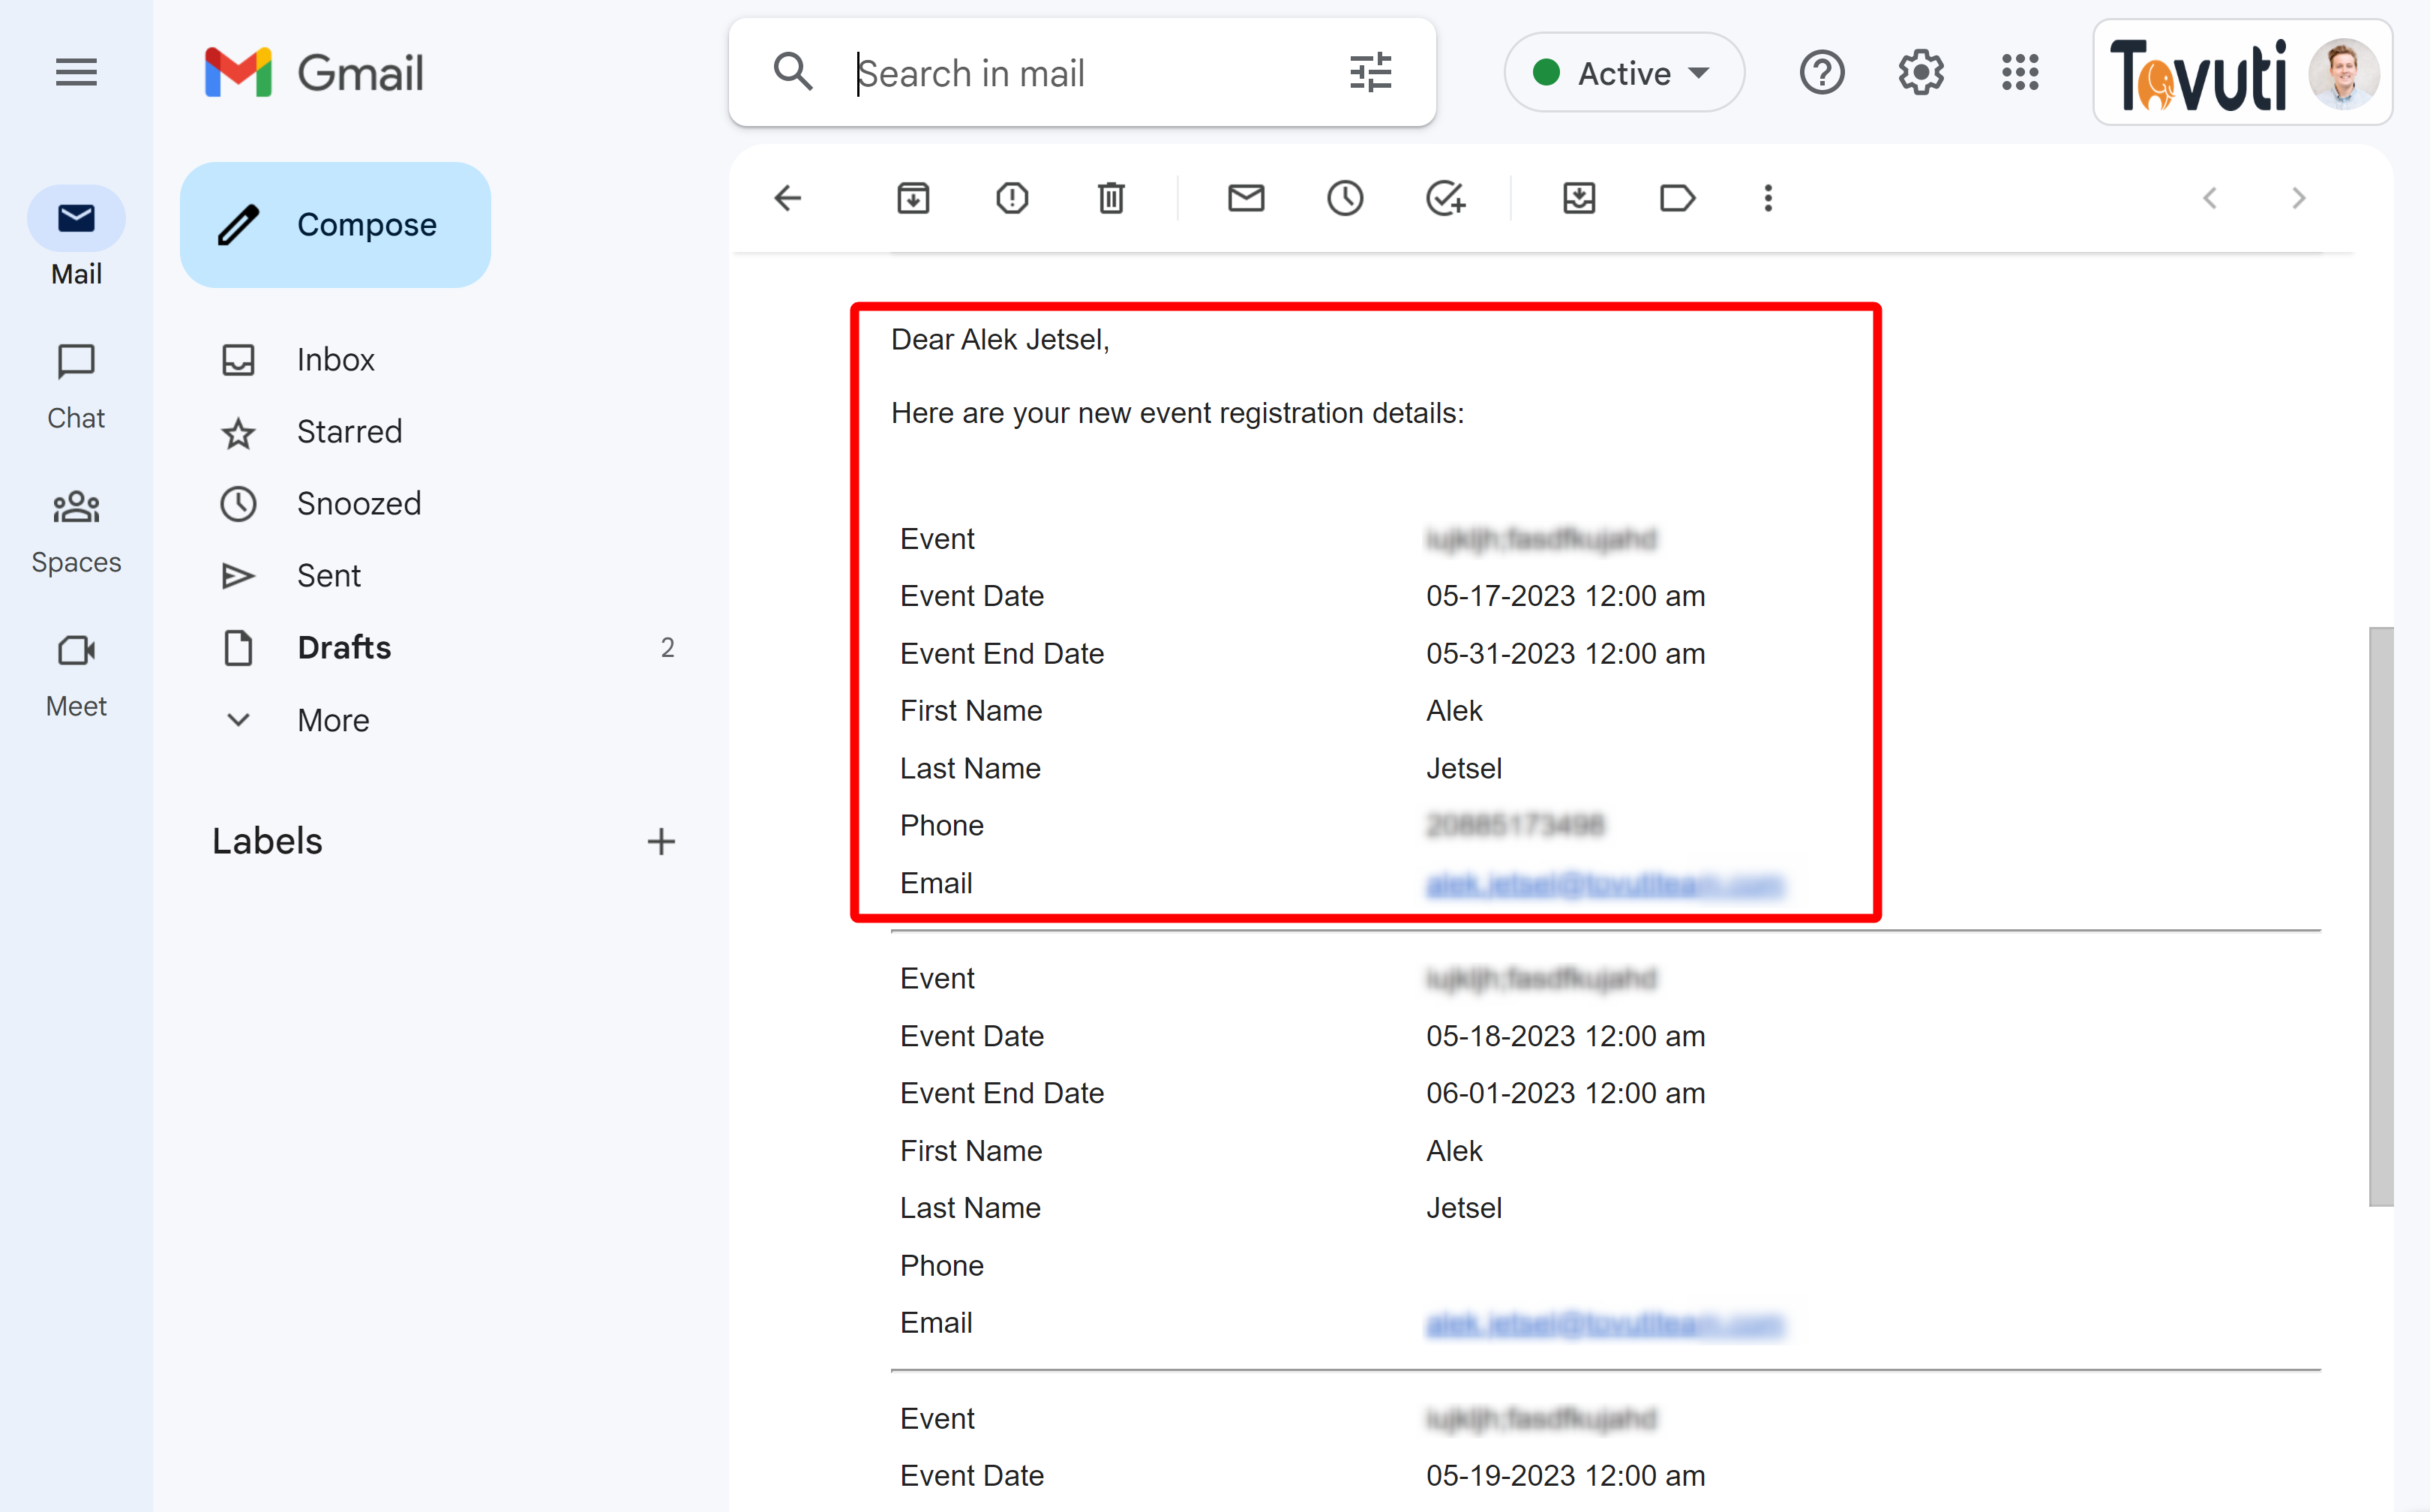Screen dimensions: 2430x1512
Task: Create a new label plus icon
Action: point(661,841)
